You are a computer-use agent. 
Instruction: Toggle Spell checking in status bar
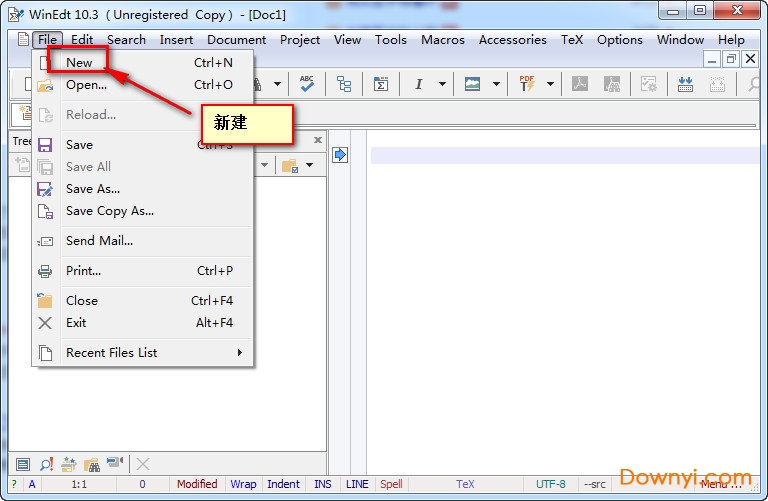391,484
